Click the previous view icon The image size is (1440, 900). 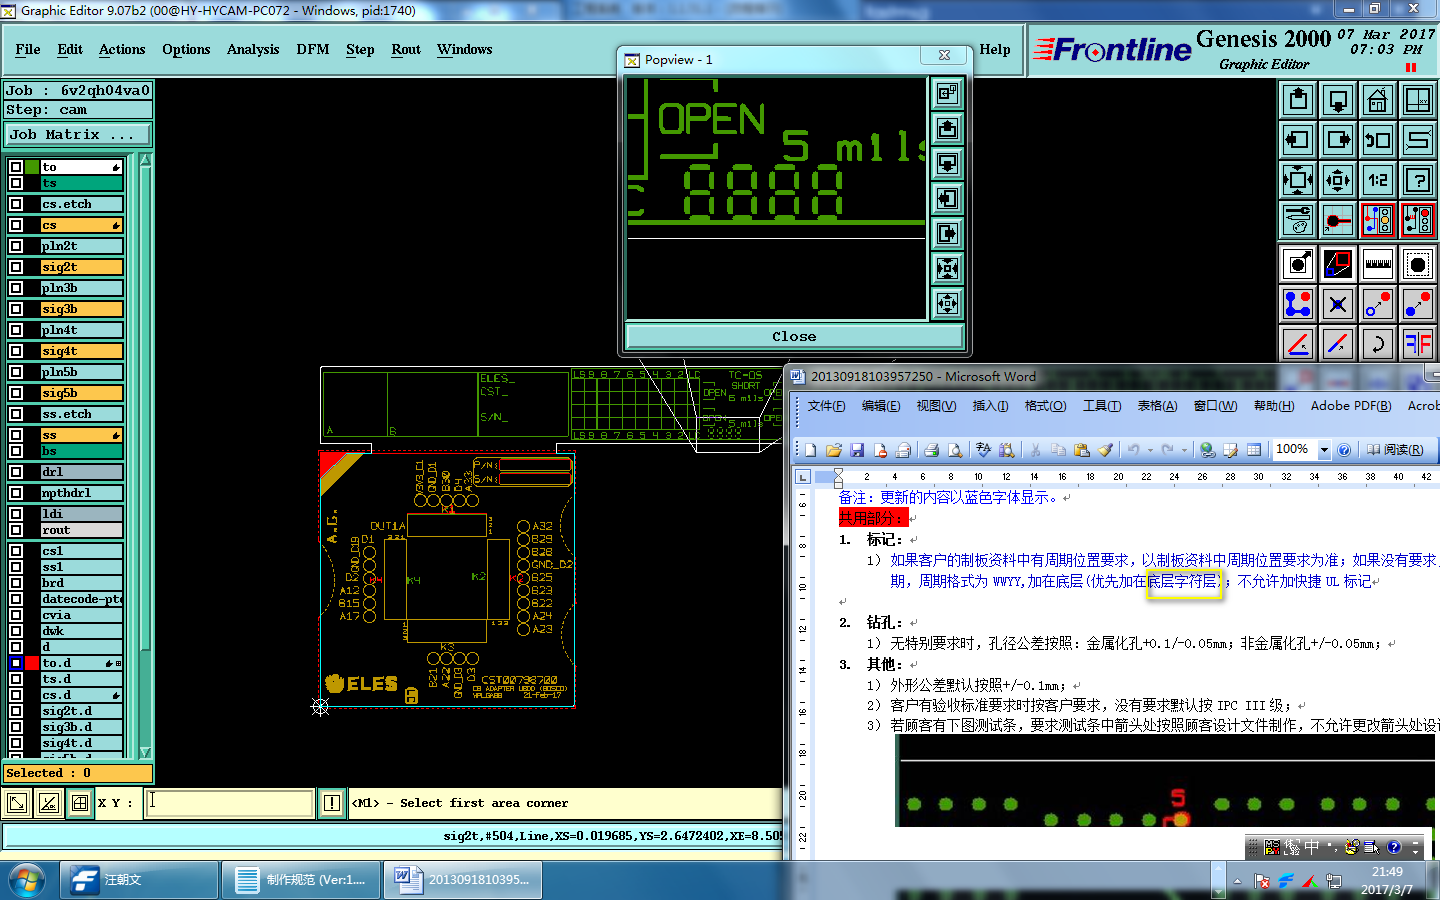1378,140
